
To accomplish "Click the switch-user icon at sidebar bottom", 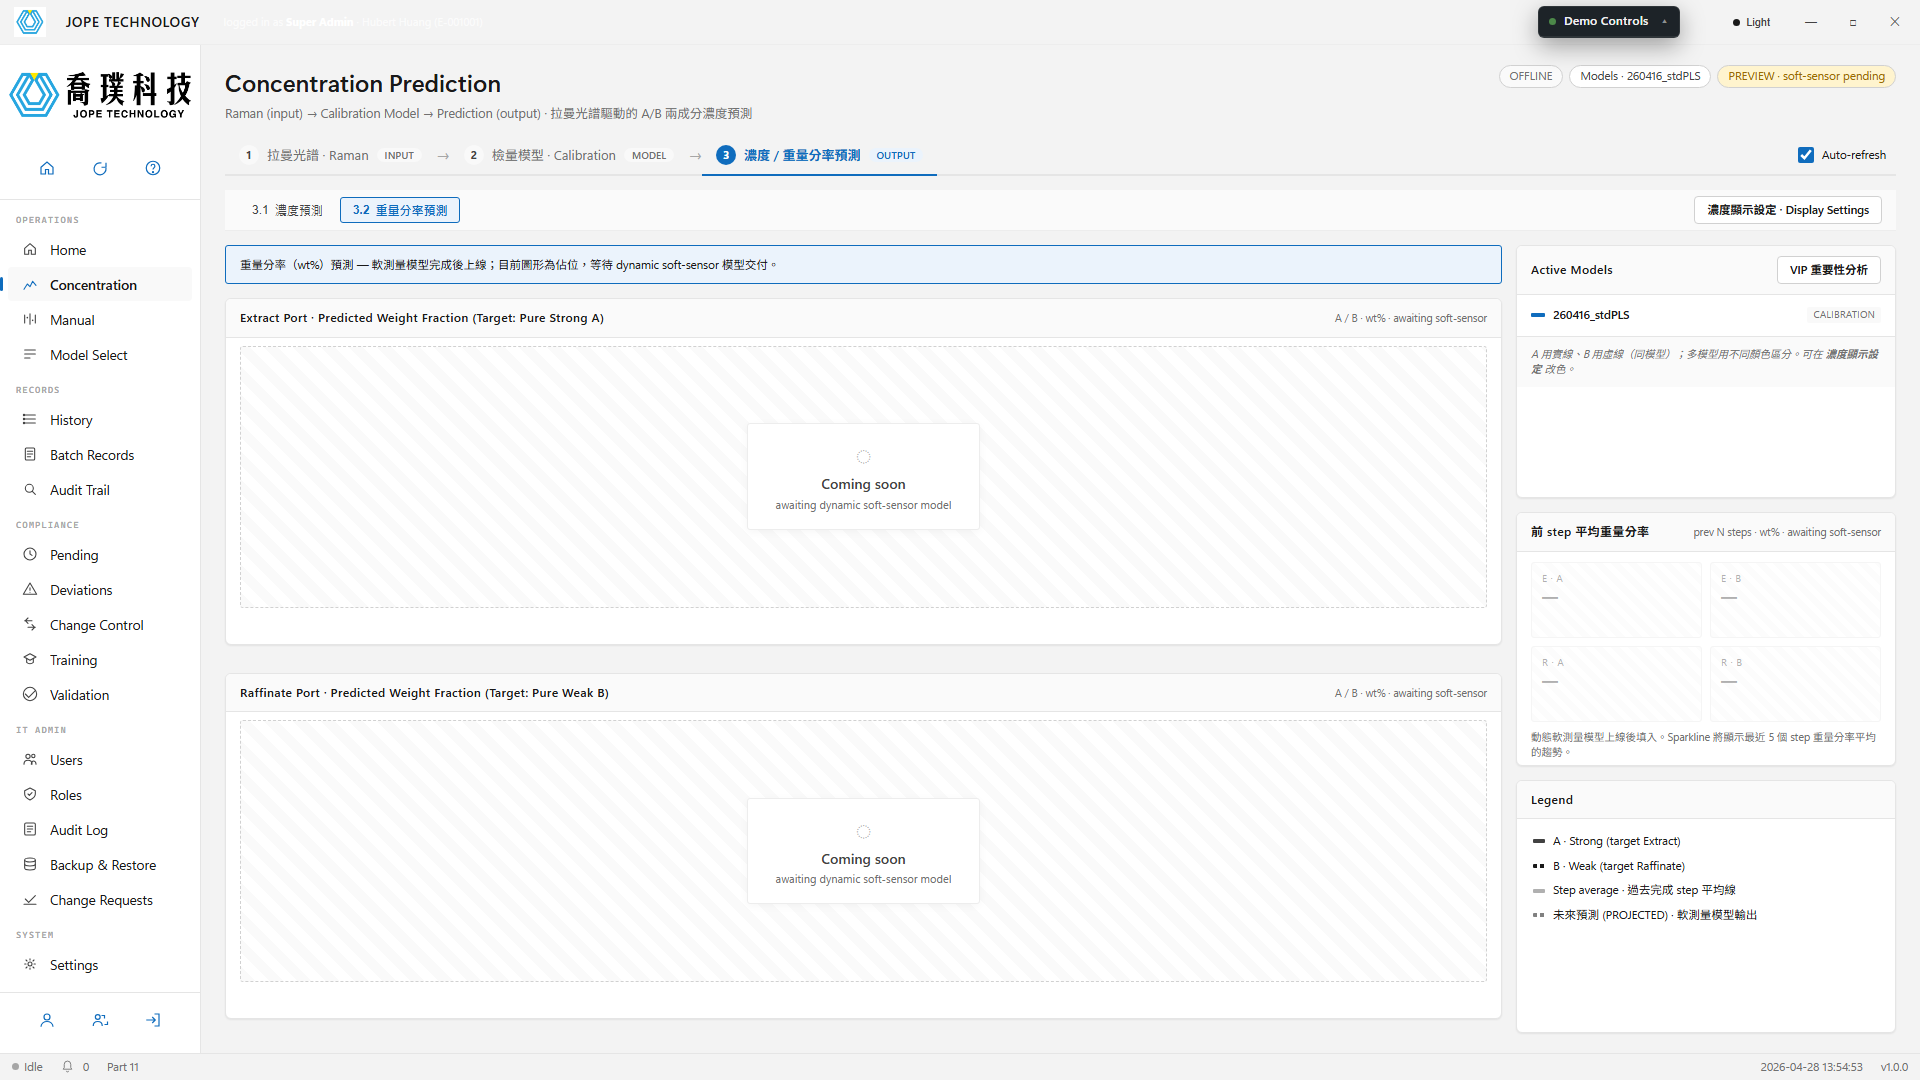I will (100, 1020).
